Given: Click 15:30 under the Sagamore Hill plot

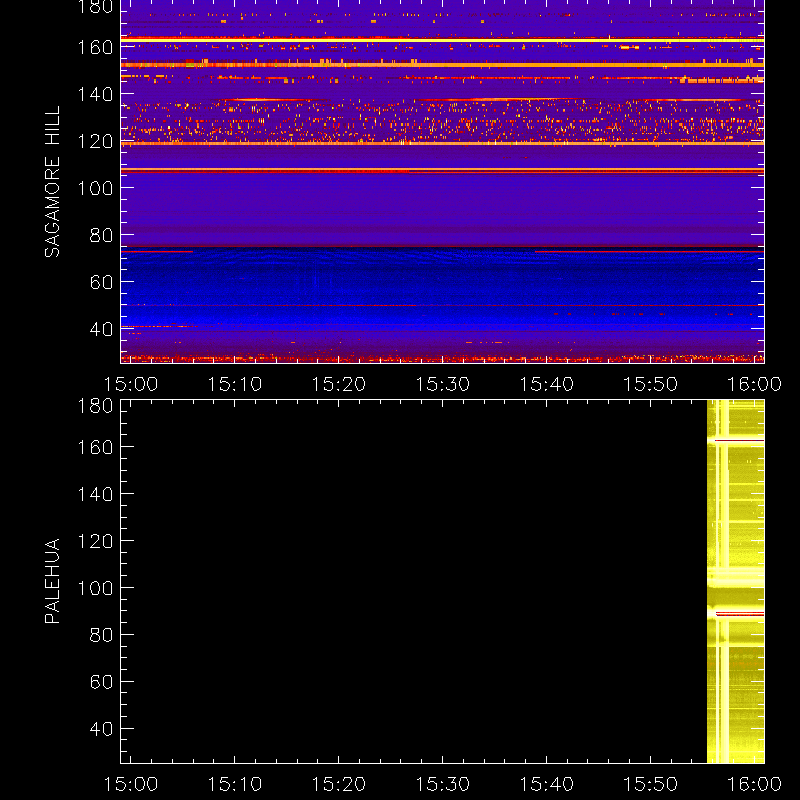Looking at the screenshot, I should [442, 384].
